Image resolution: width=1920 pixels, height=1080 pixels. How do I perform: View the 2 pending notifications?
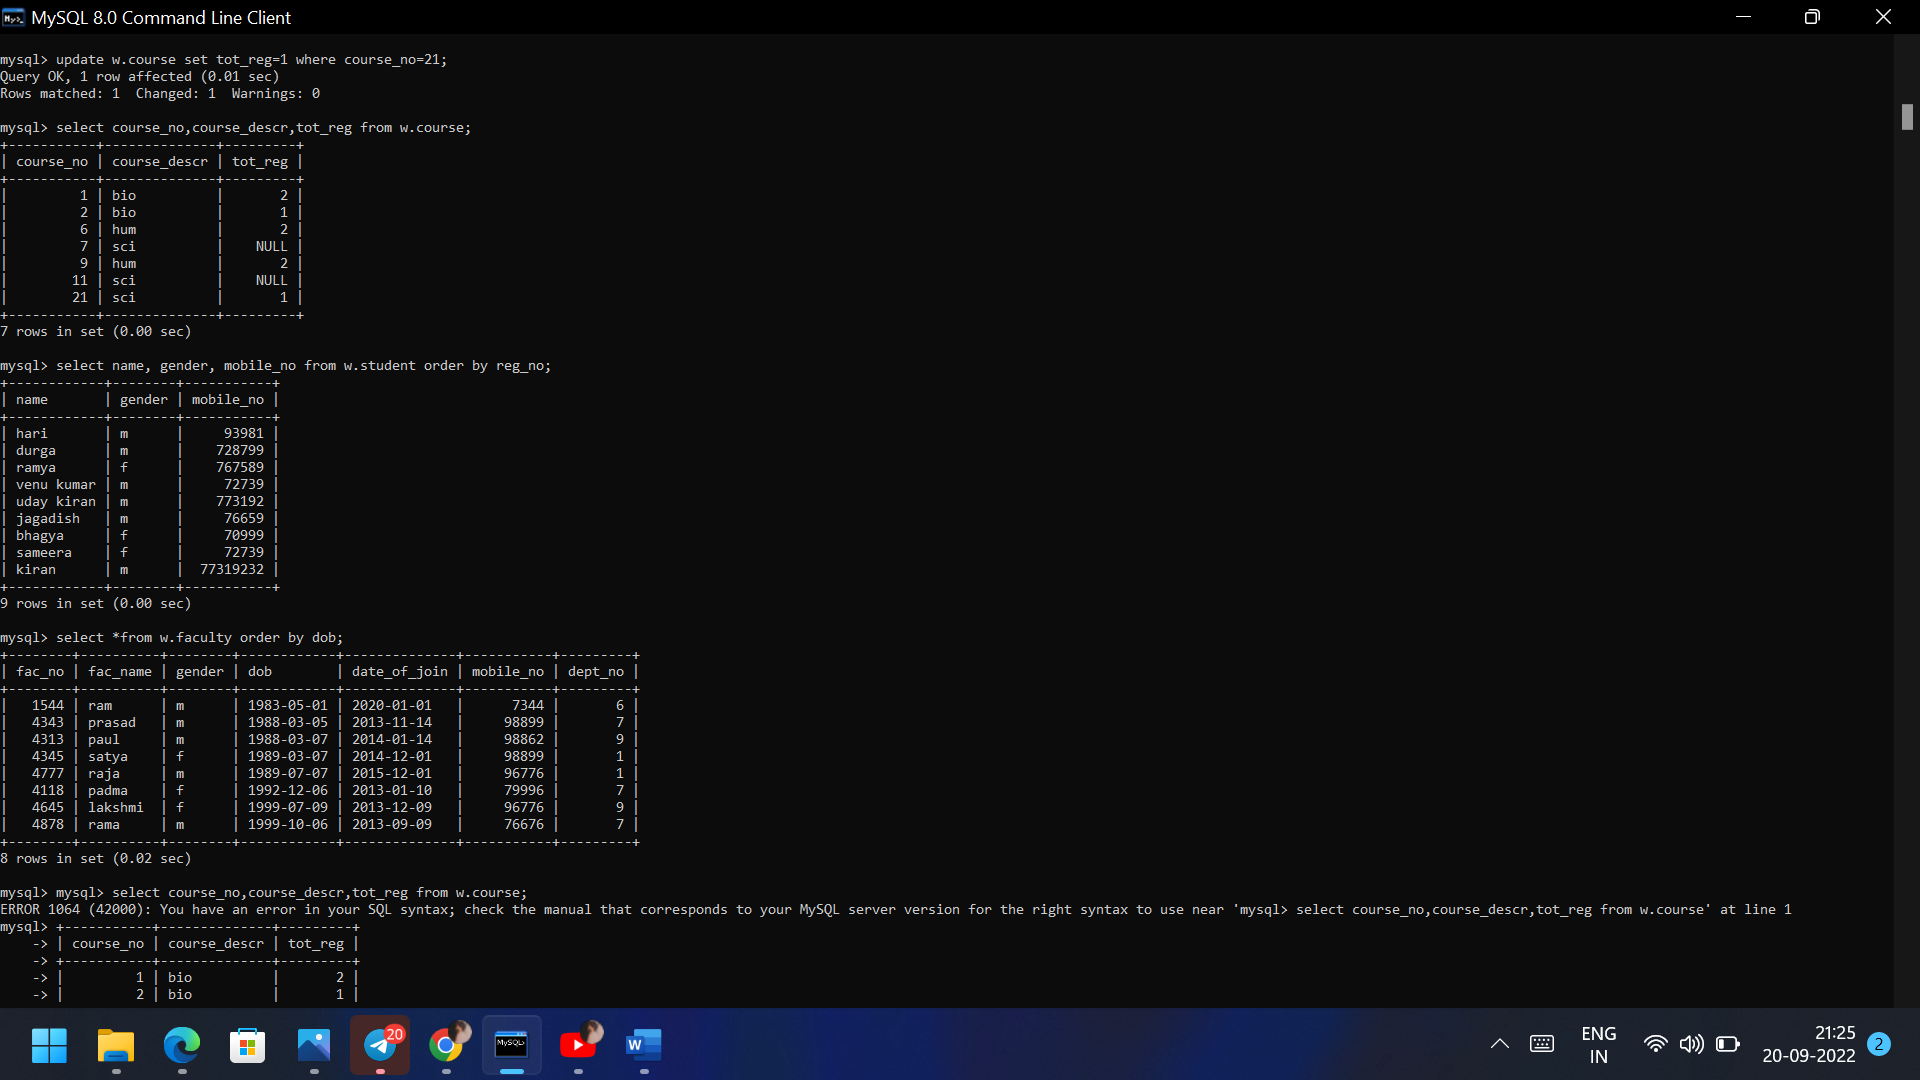pyautogui.click(x=1878, y=1044)
